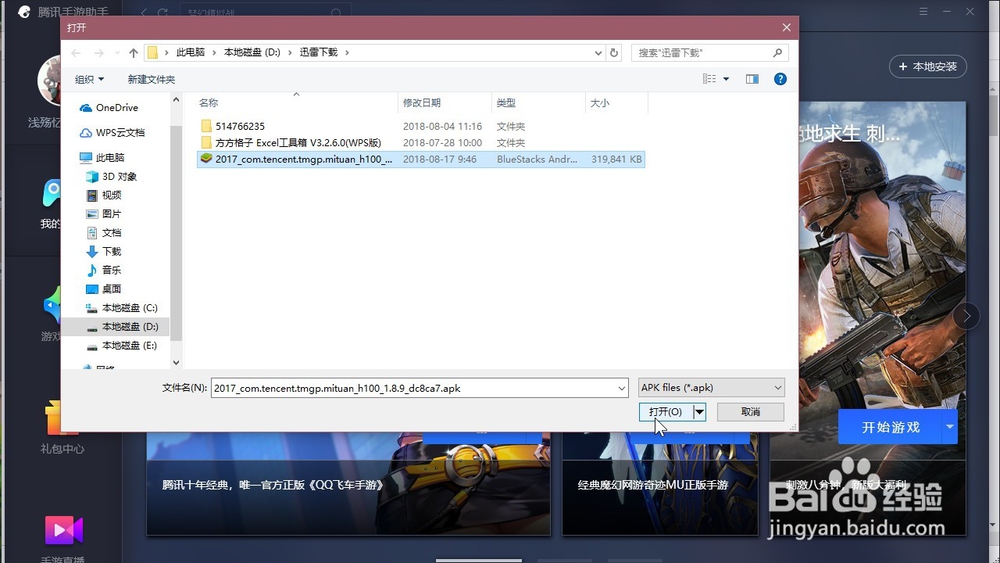Open the recent locations dropdown arrow
This screenshot has height=563, width=1000.
(117, 53)
